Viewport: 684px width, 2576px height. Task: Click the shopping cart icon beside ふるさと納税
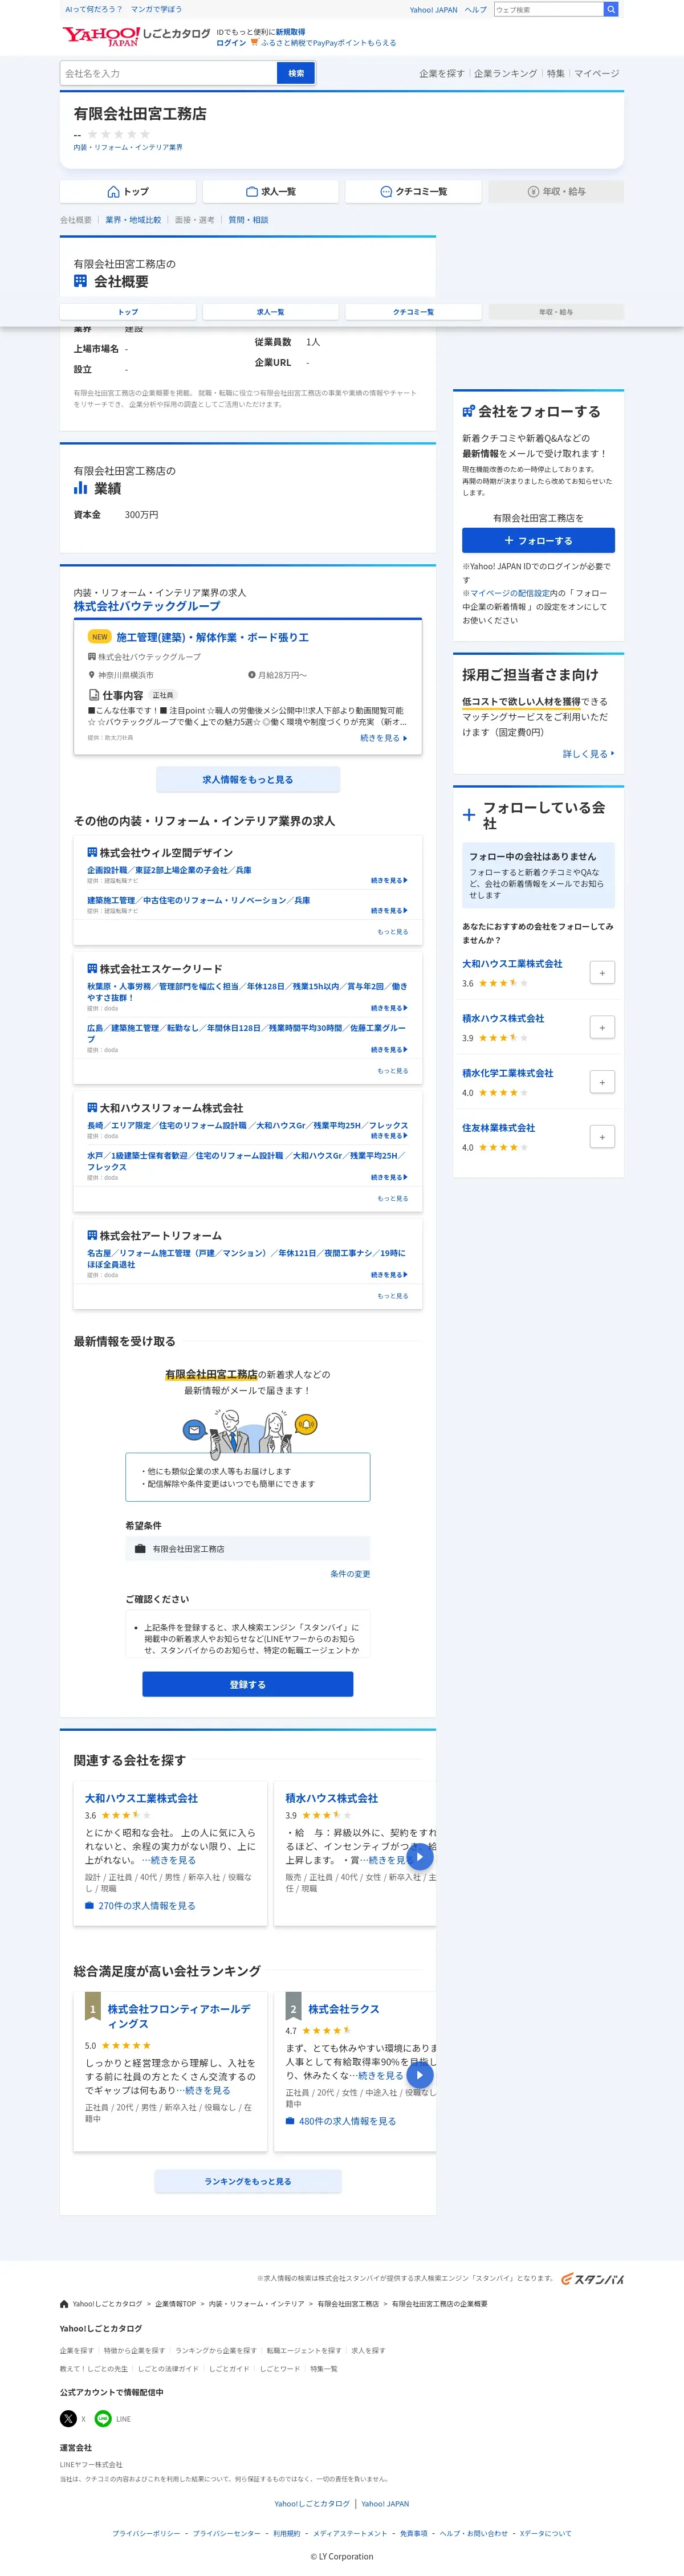[x=254, y=43]
